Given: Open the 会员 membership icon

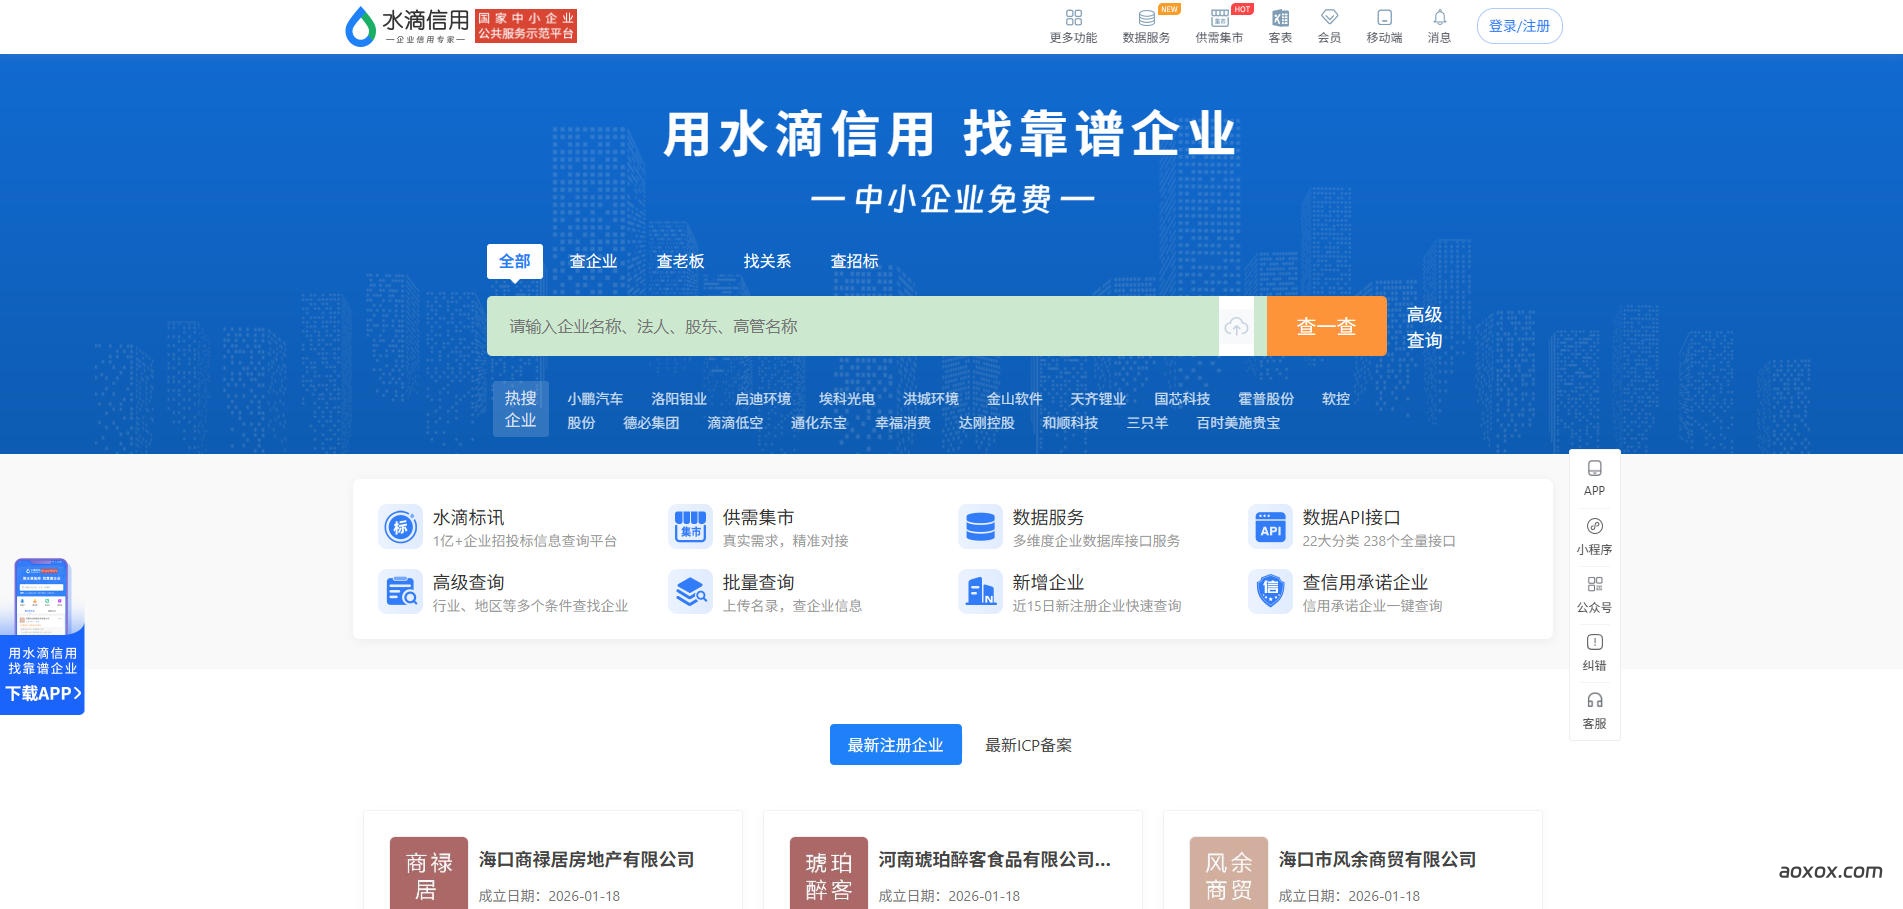Looking at the screenshot, I should click(1330, 19).
